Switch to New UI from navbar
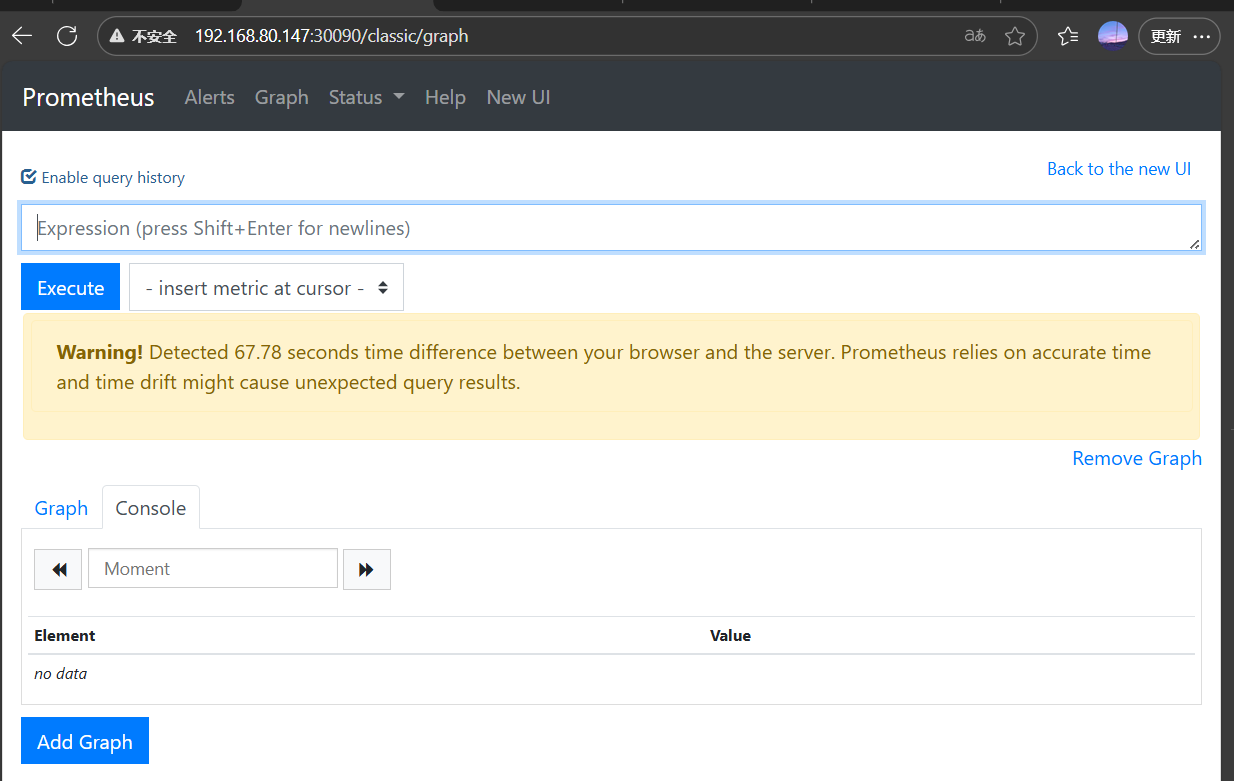This screenshot has height=781, width=1234. [x=518, y=97]
